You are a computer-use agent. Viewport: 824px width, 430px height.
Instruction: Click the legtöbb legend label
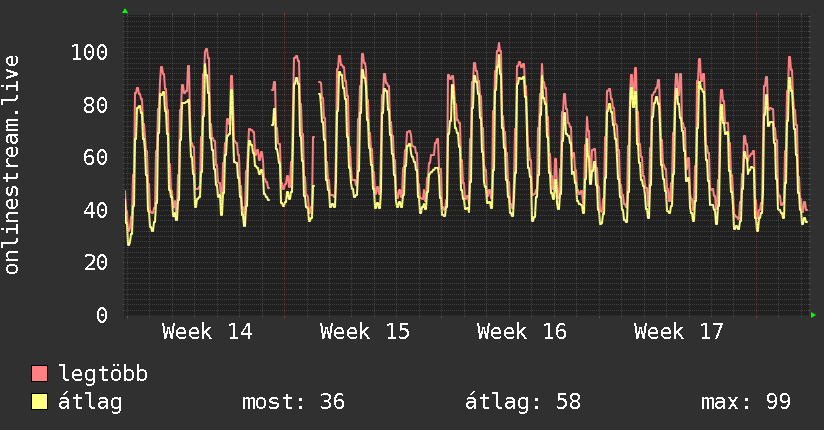103,375
